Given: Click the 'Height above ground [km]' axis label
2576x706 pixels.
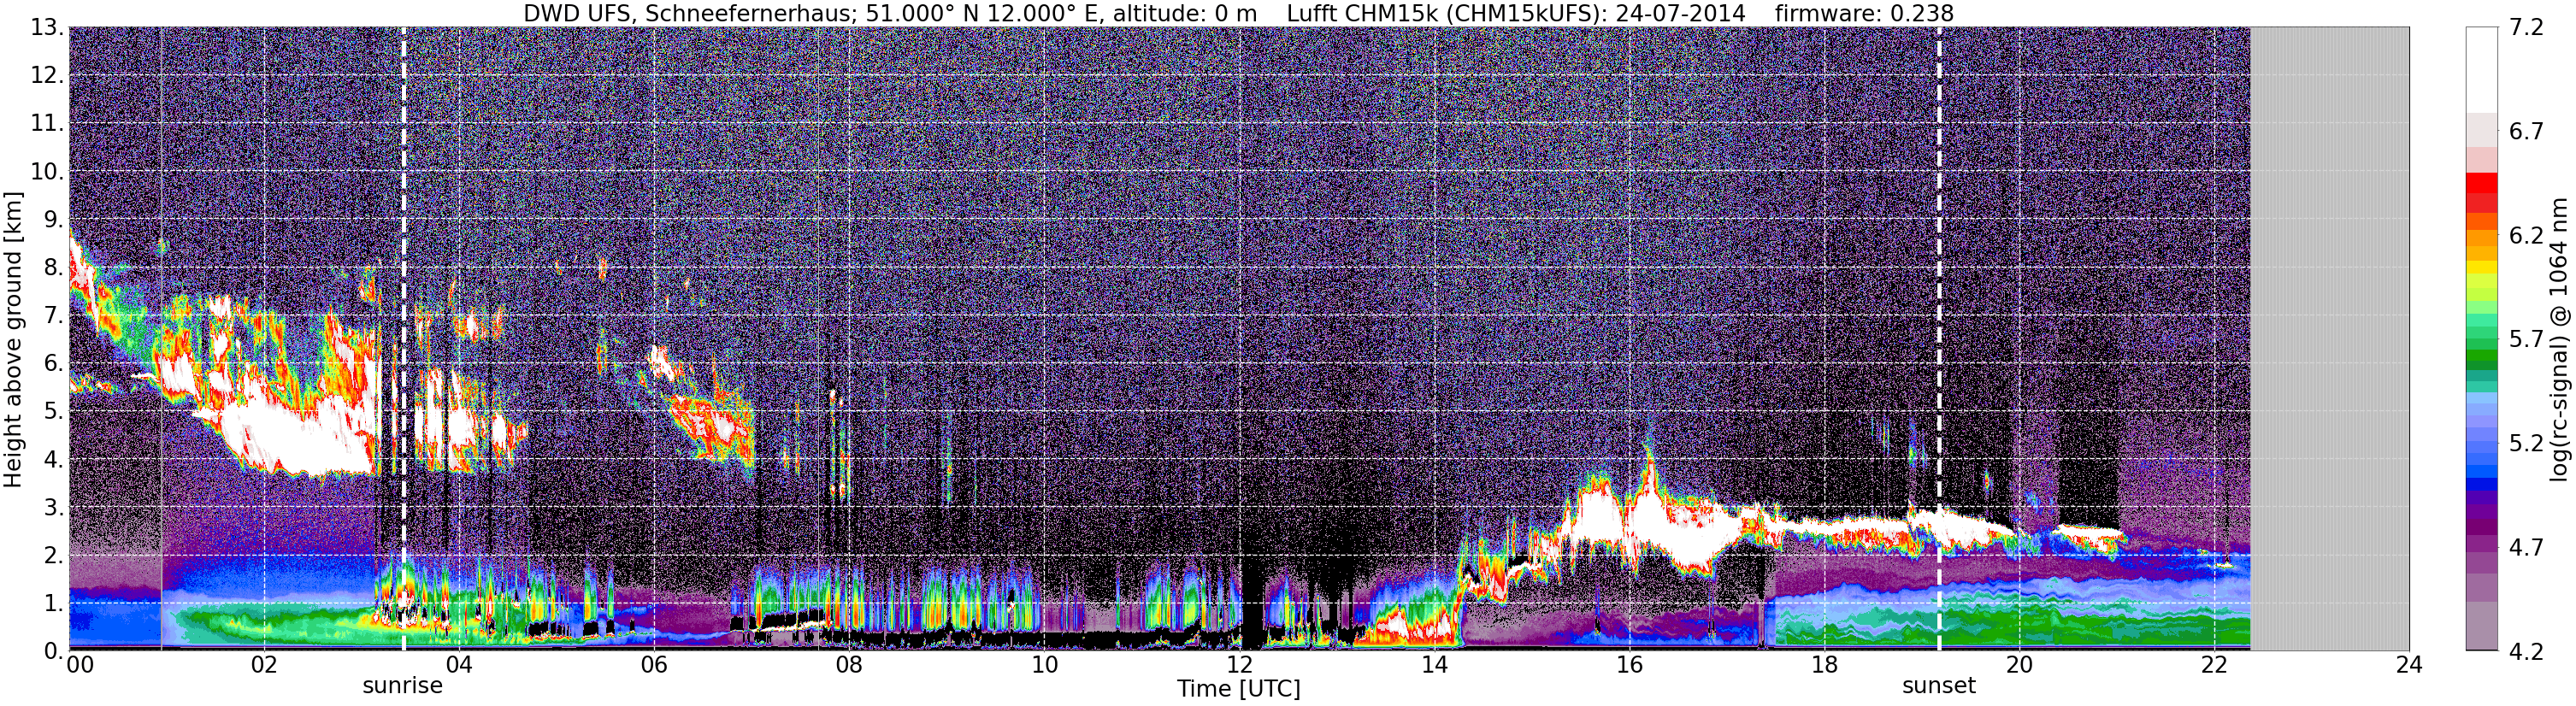Looking at the screenshot, I should (x=13, y=339).
